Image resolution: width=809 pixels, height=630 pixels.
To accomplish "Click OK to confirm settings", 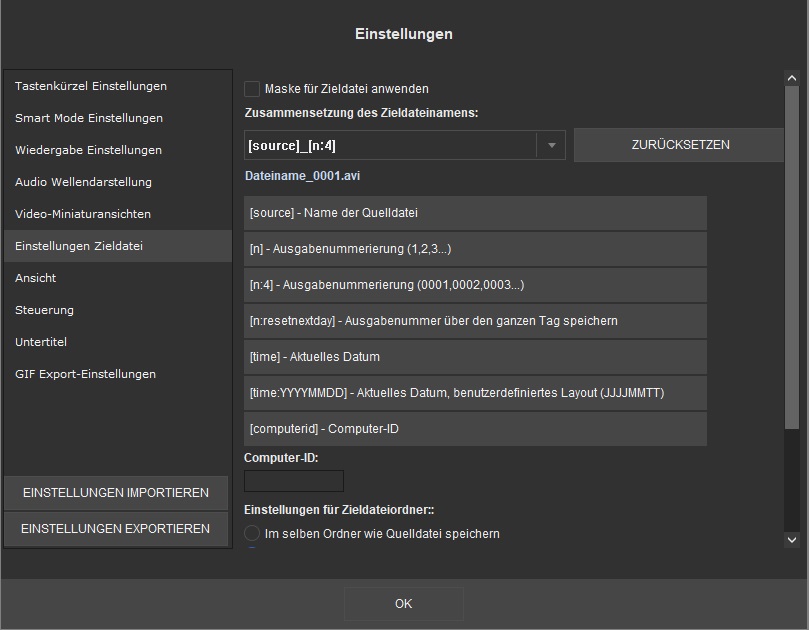I will point(403,604).
